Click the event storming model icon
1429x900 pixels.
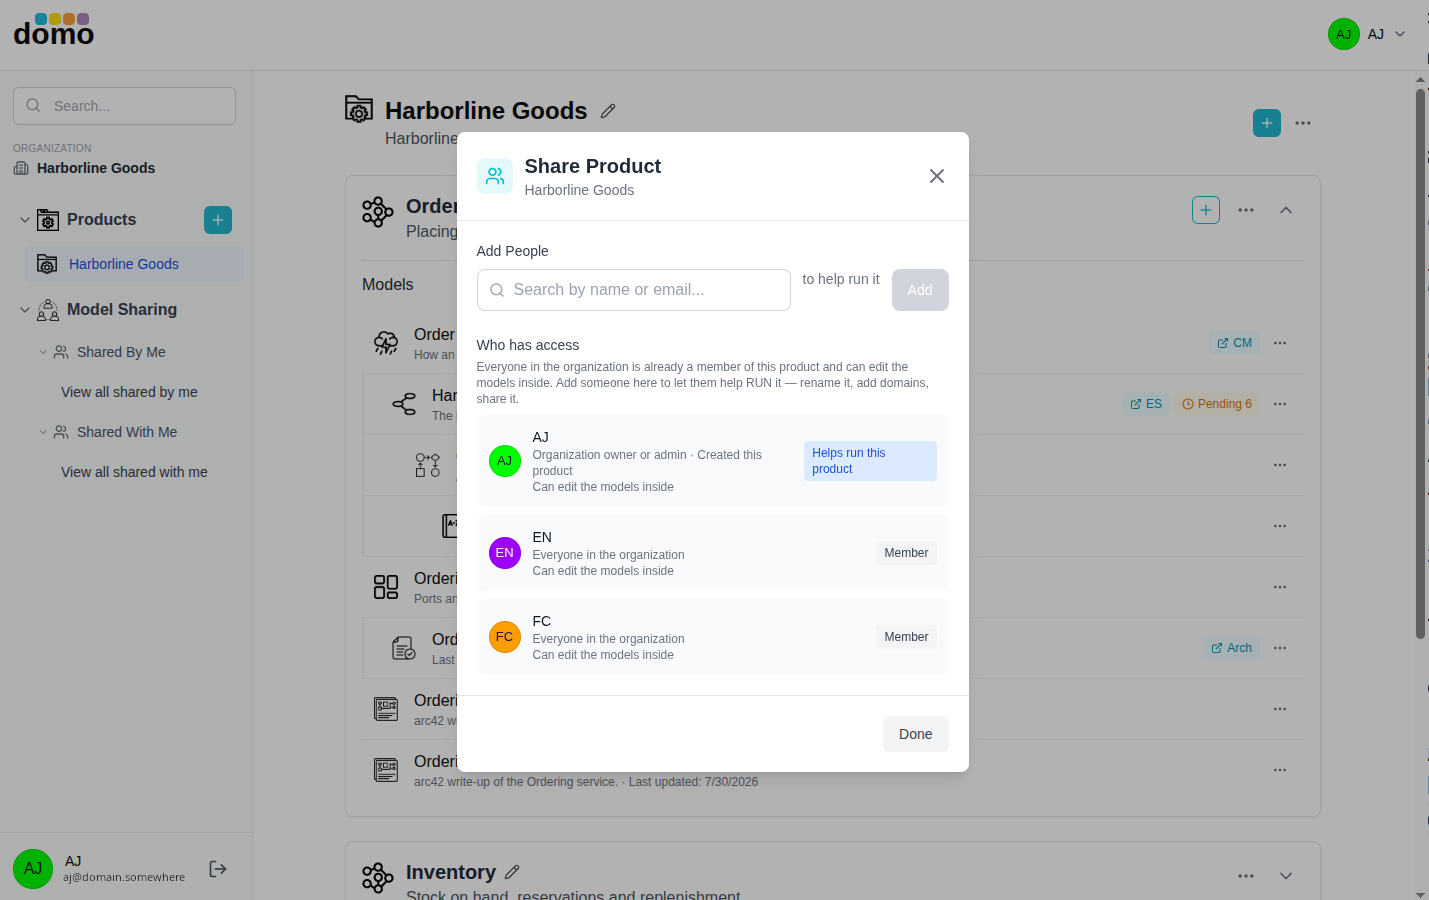[386, 343]
